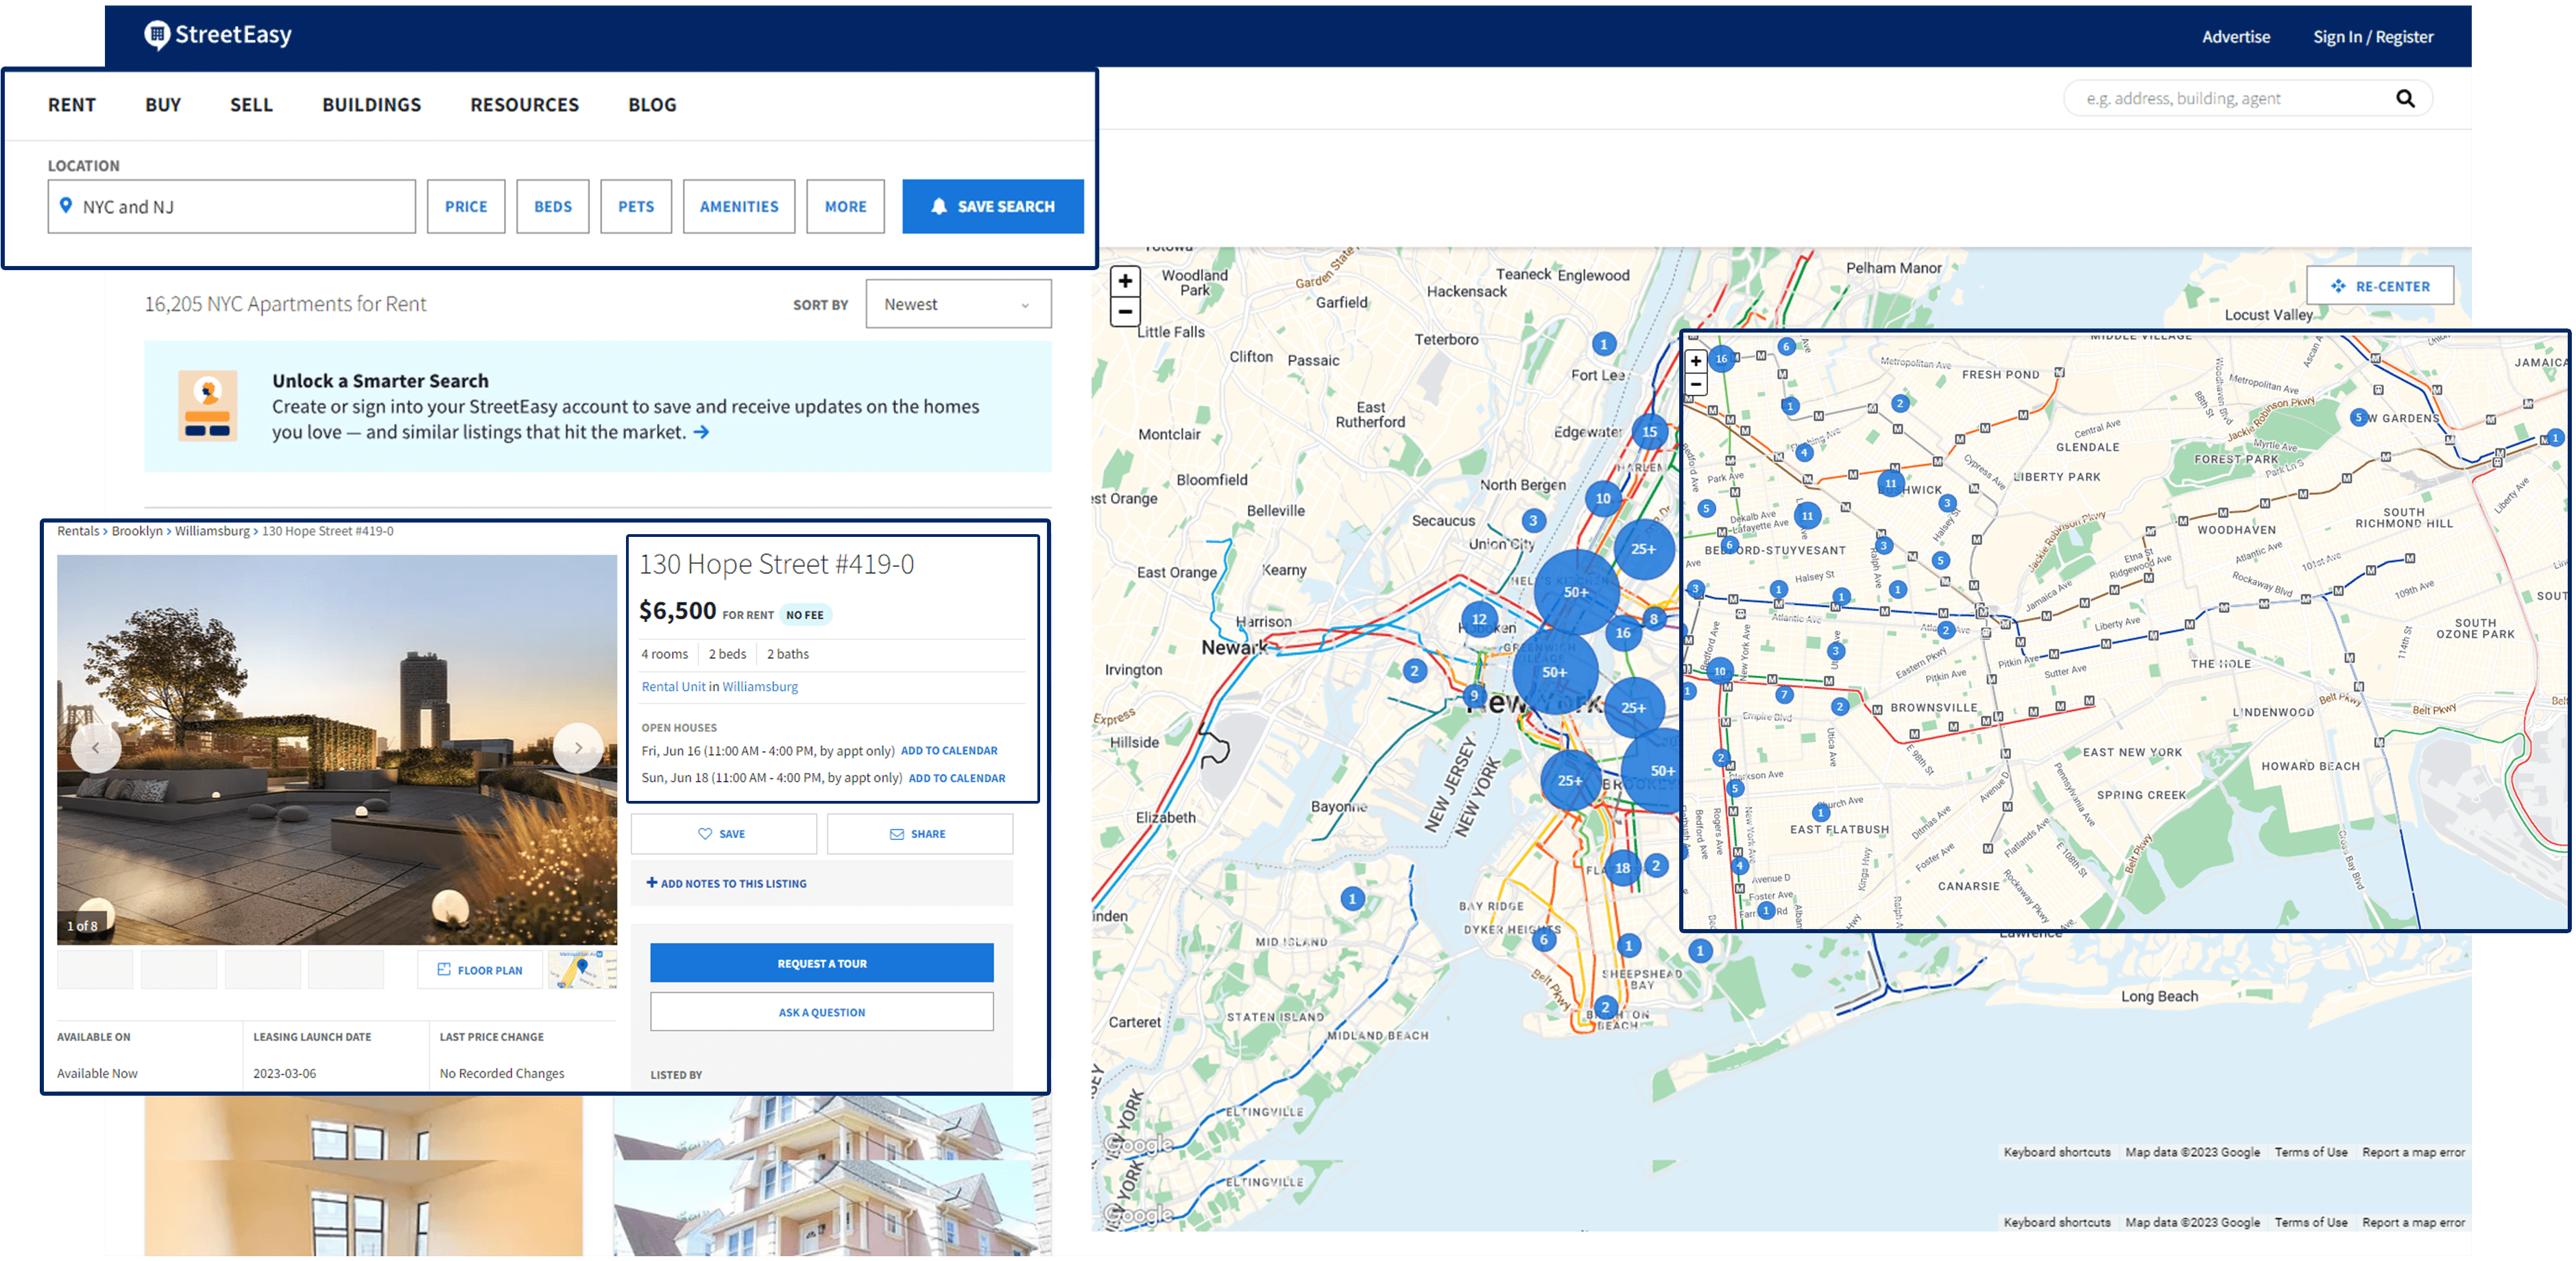Click the inset map marker 5 near Kew Gardens

click(x=2359, y=417)
